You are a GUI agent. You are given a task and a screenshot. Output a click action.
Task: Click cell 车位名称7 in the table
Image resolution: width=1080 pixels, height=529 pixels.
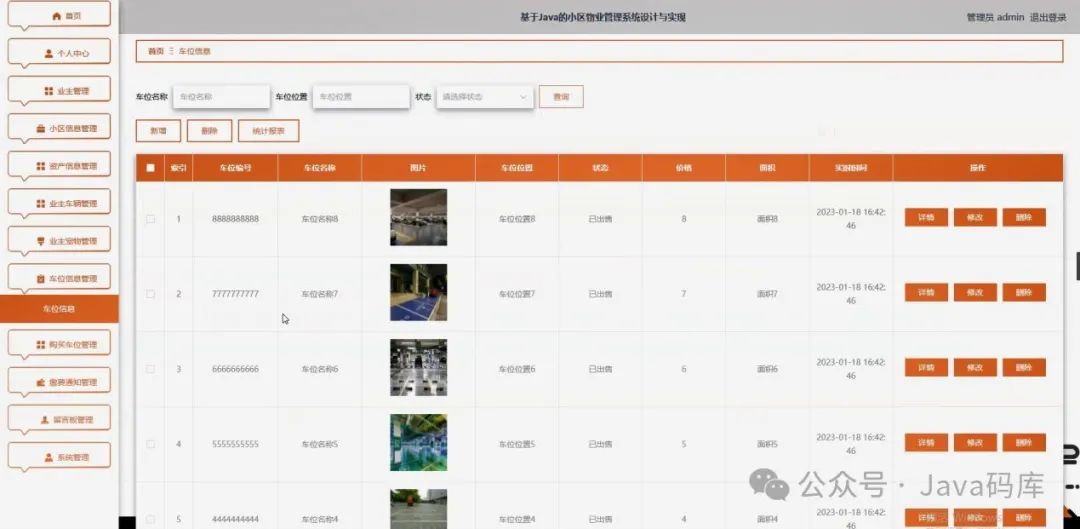[x=320, y=294]
